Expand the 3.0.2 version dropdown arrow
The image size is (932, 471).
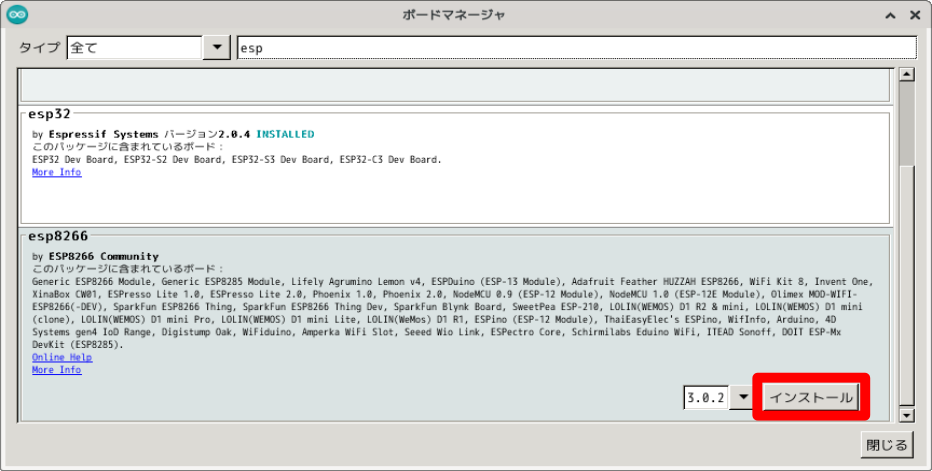point(743,397)
